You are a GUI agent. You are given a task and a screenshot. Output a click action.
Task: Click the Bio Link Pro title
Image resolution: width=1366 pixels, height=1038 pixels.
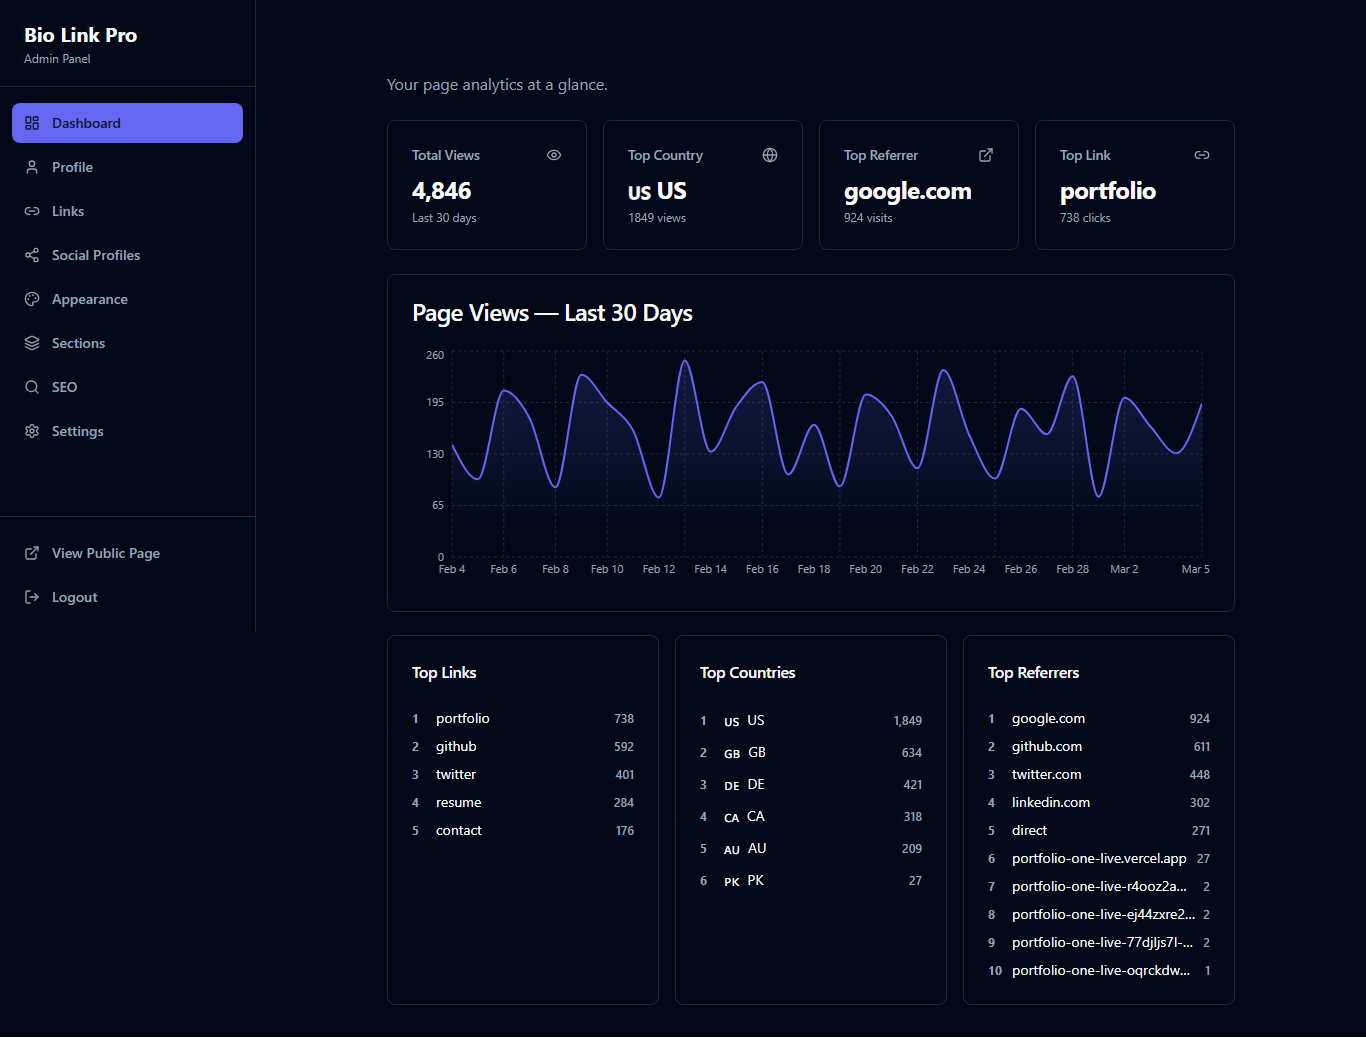[80, 35]
